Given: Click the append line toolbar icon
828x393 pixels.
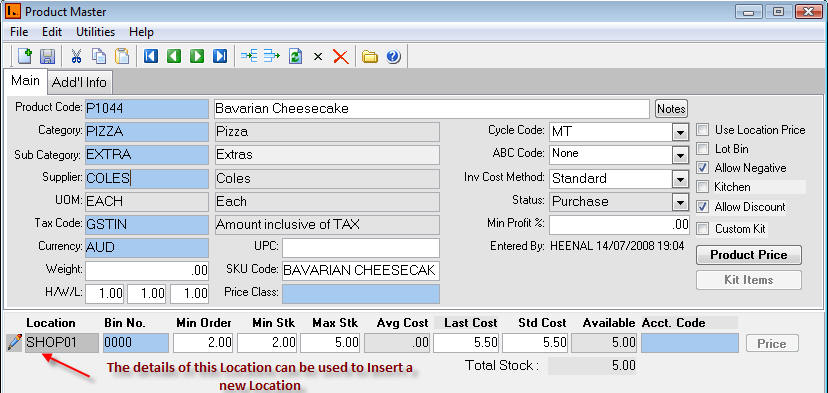Looking at the screenshot, I should (x=271, y=56).
